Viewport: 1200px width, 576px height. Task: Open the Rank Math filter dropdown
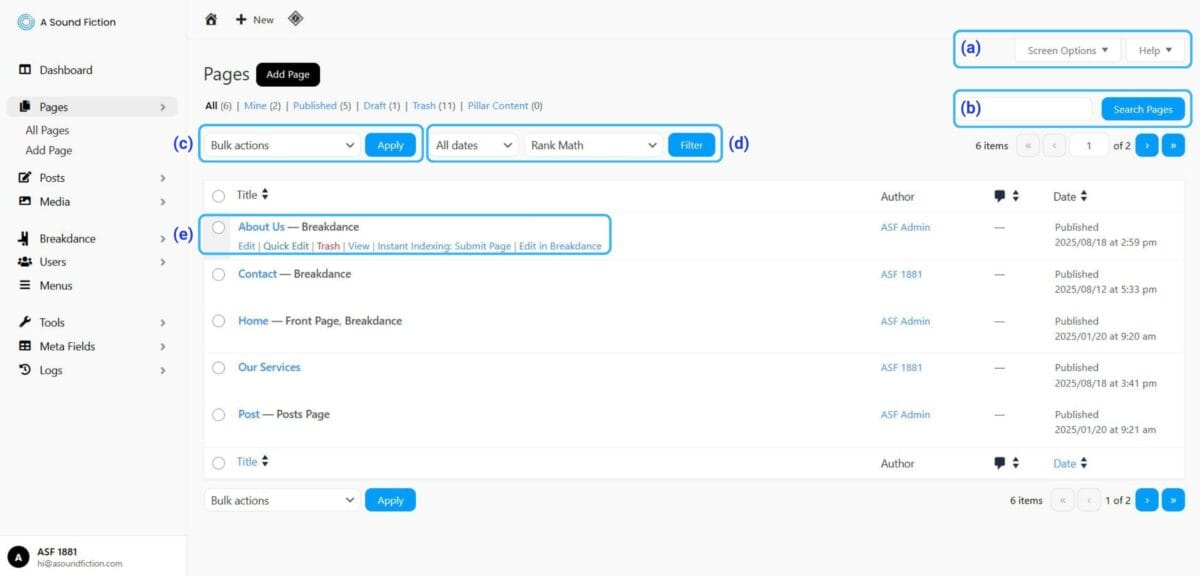593,144
